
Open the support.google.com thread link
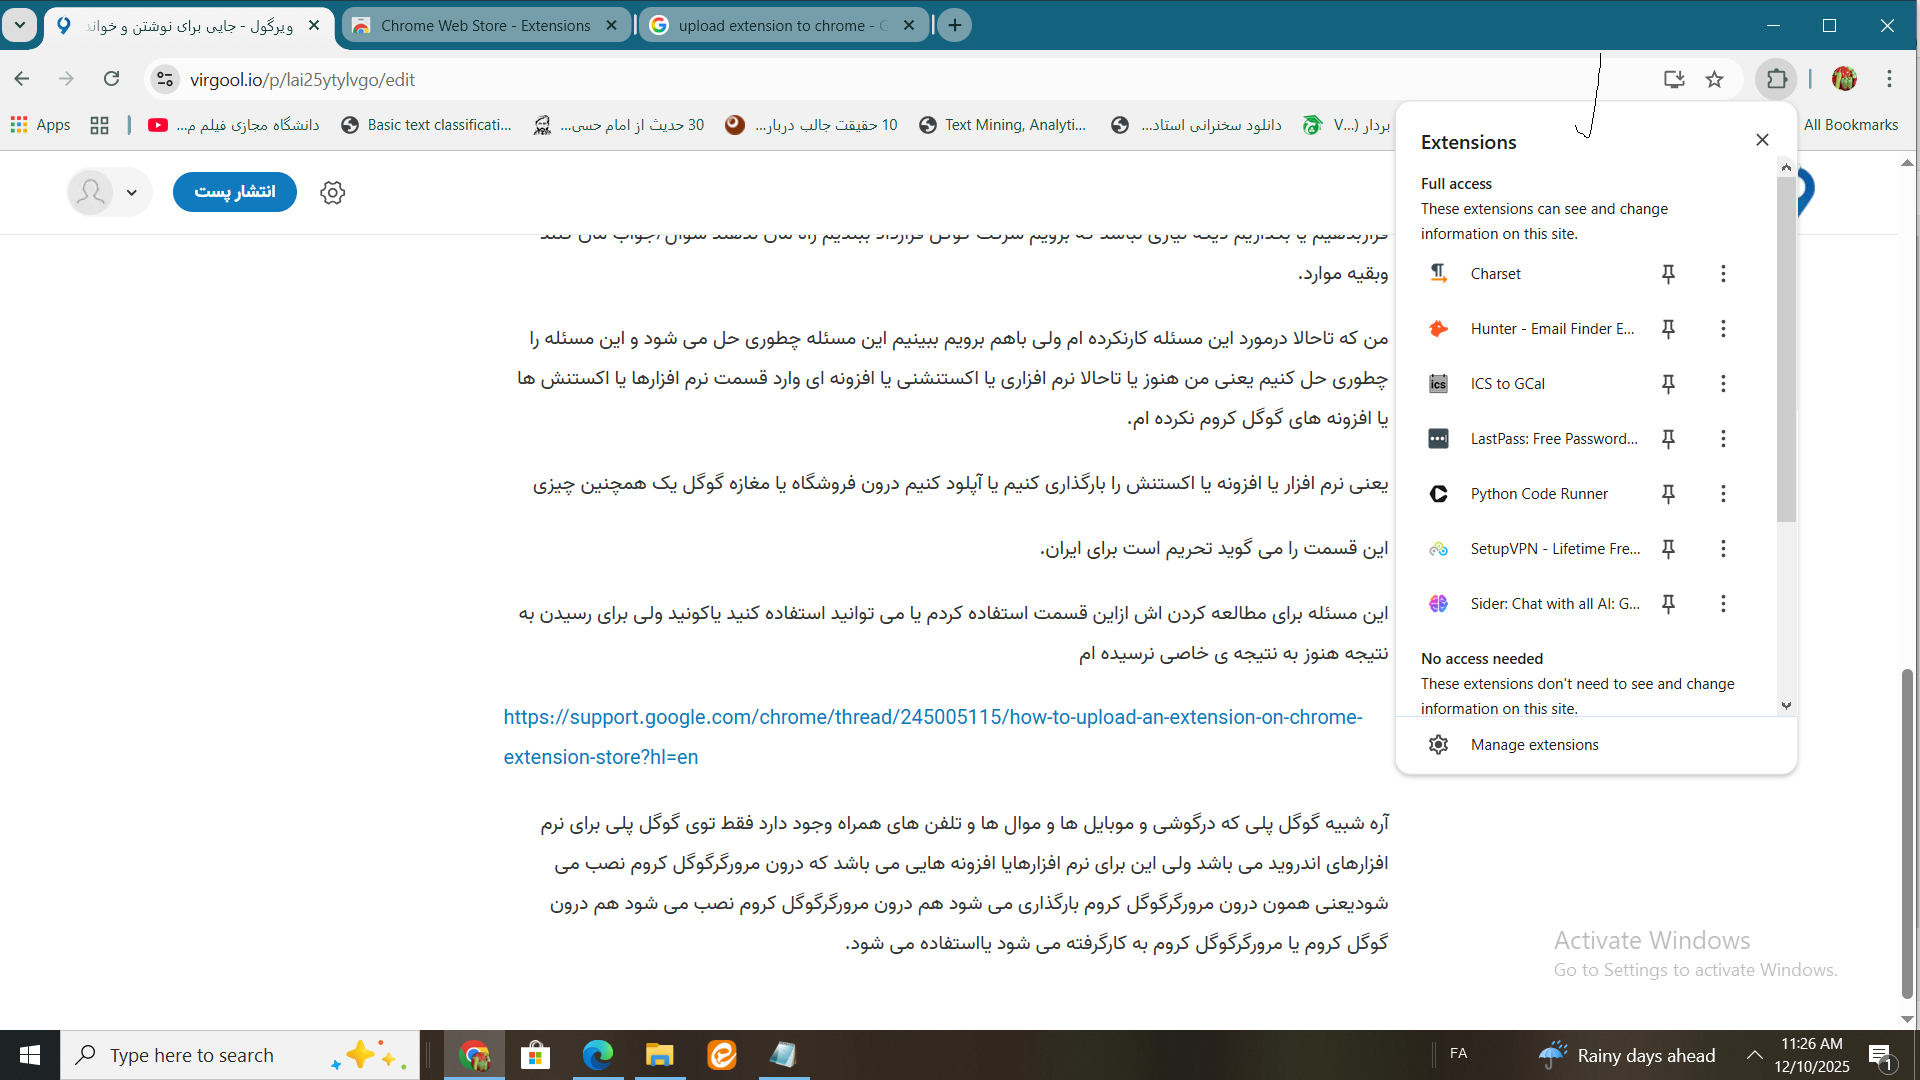(x=932, y=718)
